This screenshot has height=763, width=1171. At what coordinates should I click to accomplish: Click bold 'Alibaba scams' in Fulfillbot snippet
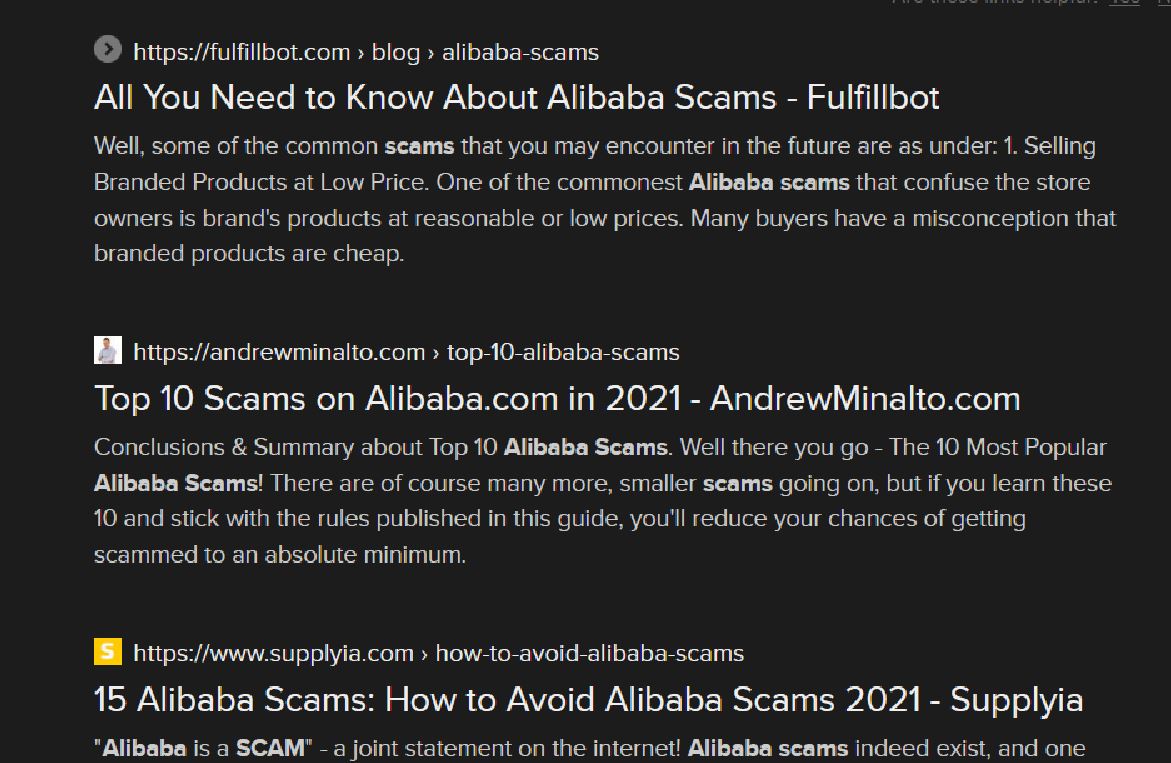coord(769,182)
